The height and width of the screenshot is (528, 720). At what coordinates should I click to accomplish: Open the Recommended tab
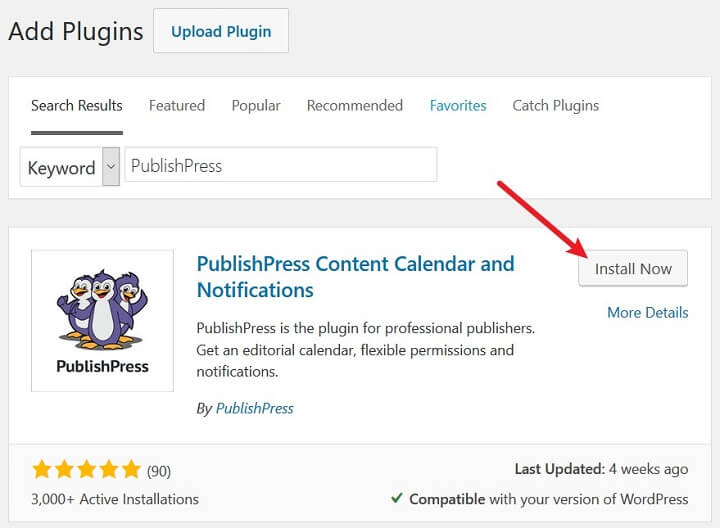tap(354, 106)
